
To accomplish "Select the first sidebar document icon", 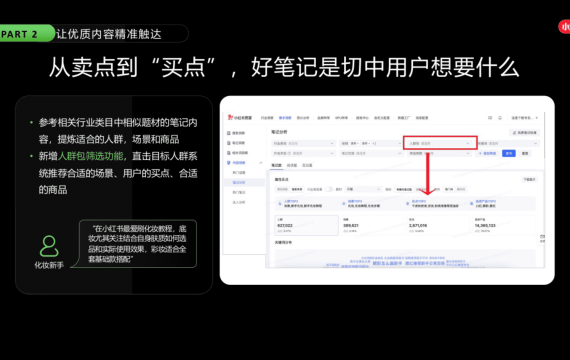I will [229, 133].
